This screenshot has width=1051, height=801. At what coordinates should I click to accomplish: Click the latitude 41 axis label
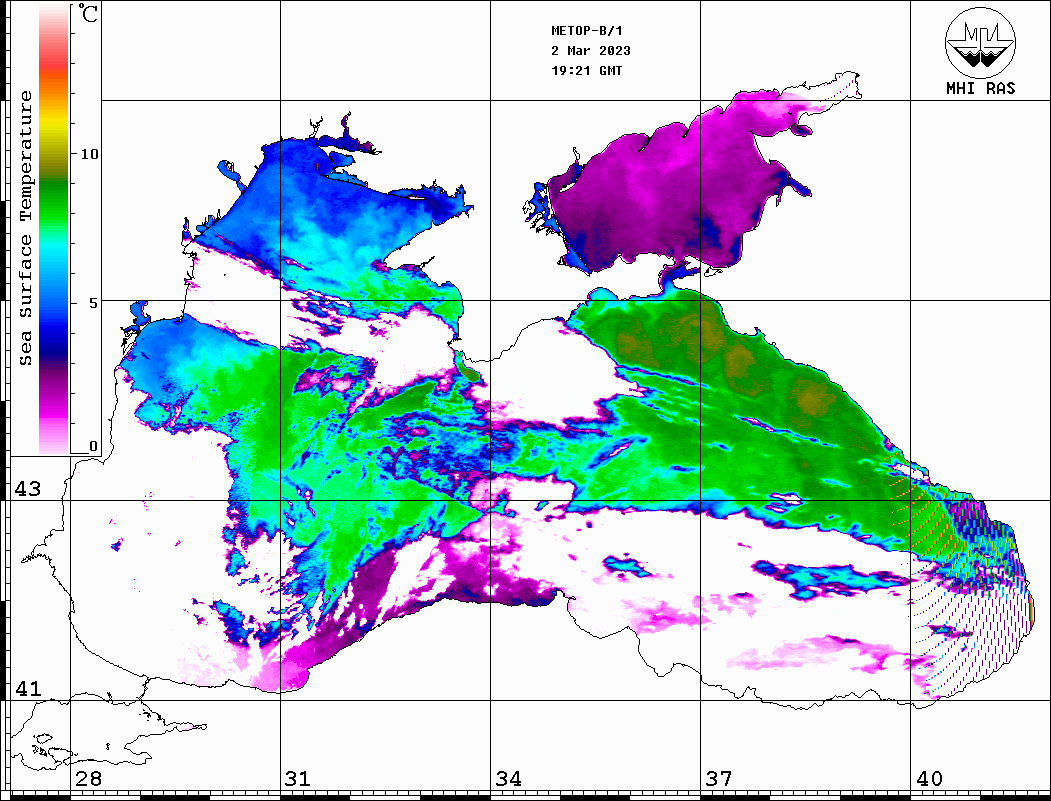click(x=26, y=689)
